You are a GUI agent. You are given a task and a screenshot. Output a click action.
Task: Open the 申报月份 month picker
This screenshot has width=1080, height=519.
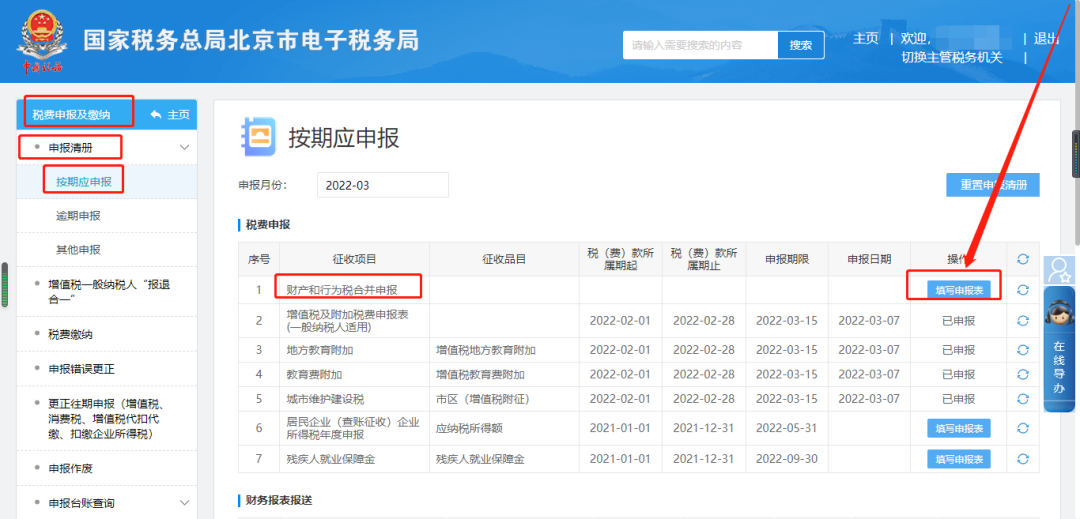coord(382,185)
